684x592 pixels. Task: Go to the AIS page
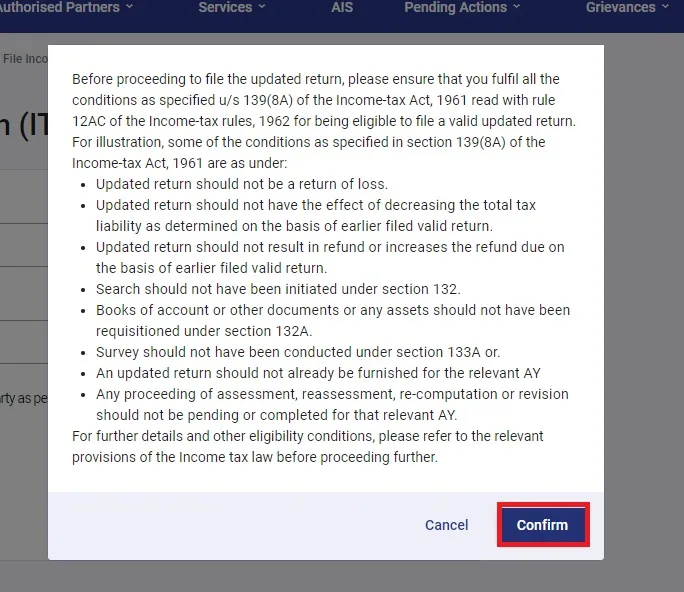click(x=342, y=7)
